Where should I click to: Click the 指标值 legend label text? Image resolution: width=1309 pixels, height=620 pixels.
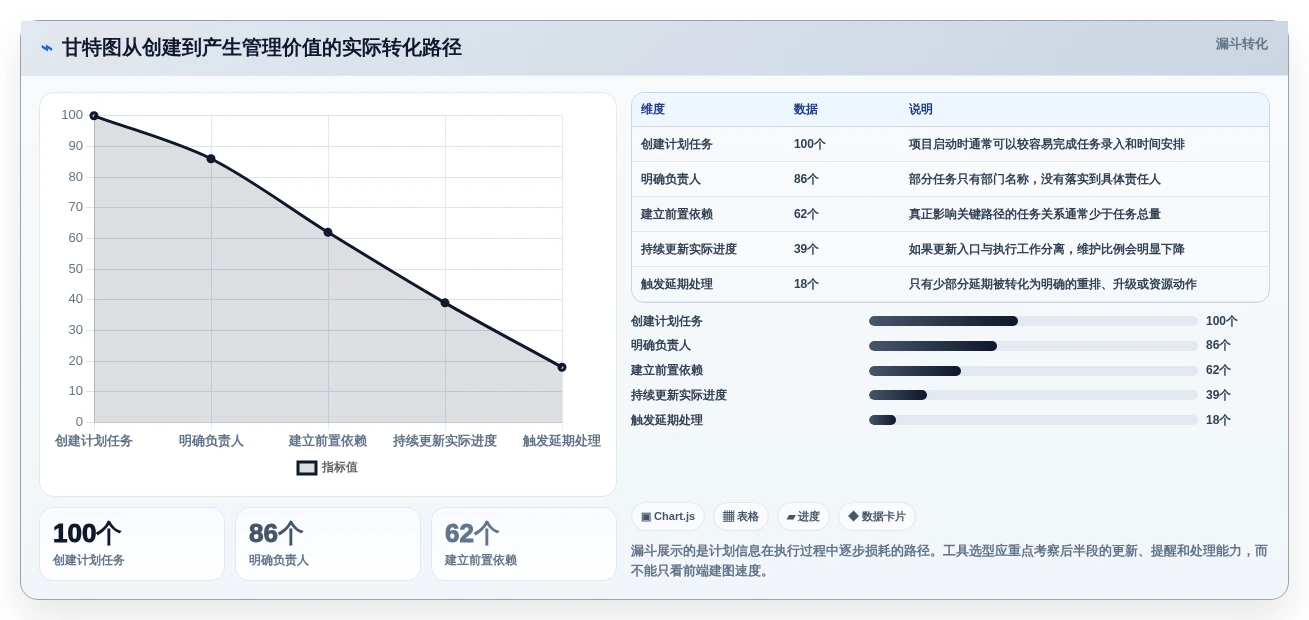tap(340, 467)
